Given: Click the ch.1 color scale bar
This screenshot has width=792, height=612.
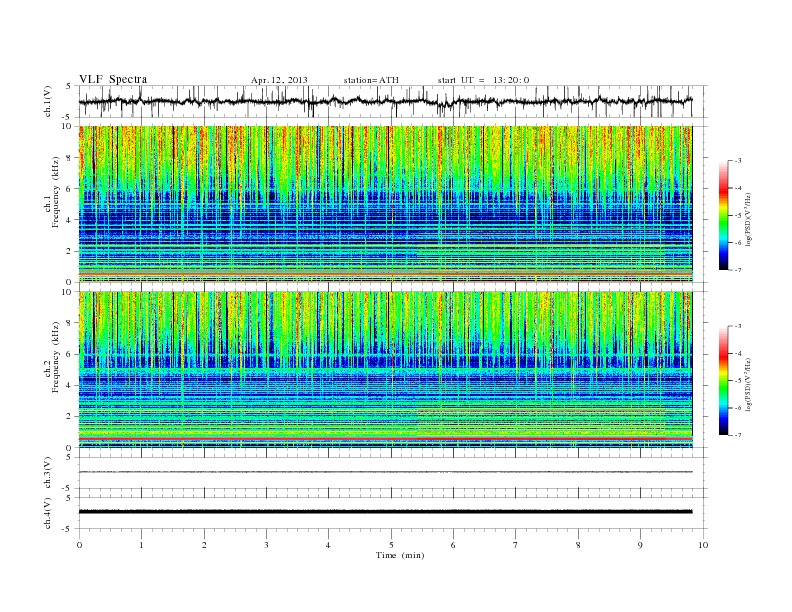Looking at the screenshot, I should point(723,215).
